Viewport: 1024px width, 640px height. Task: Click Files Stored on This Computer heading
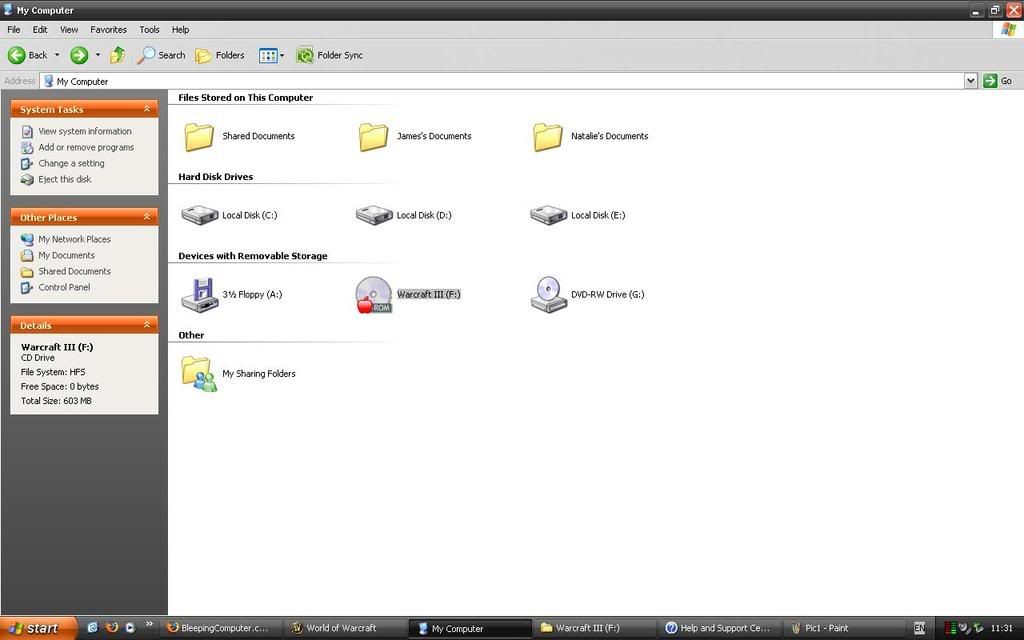pos(246,97)
